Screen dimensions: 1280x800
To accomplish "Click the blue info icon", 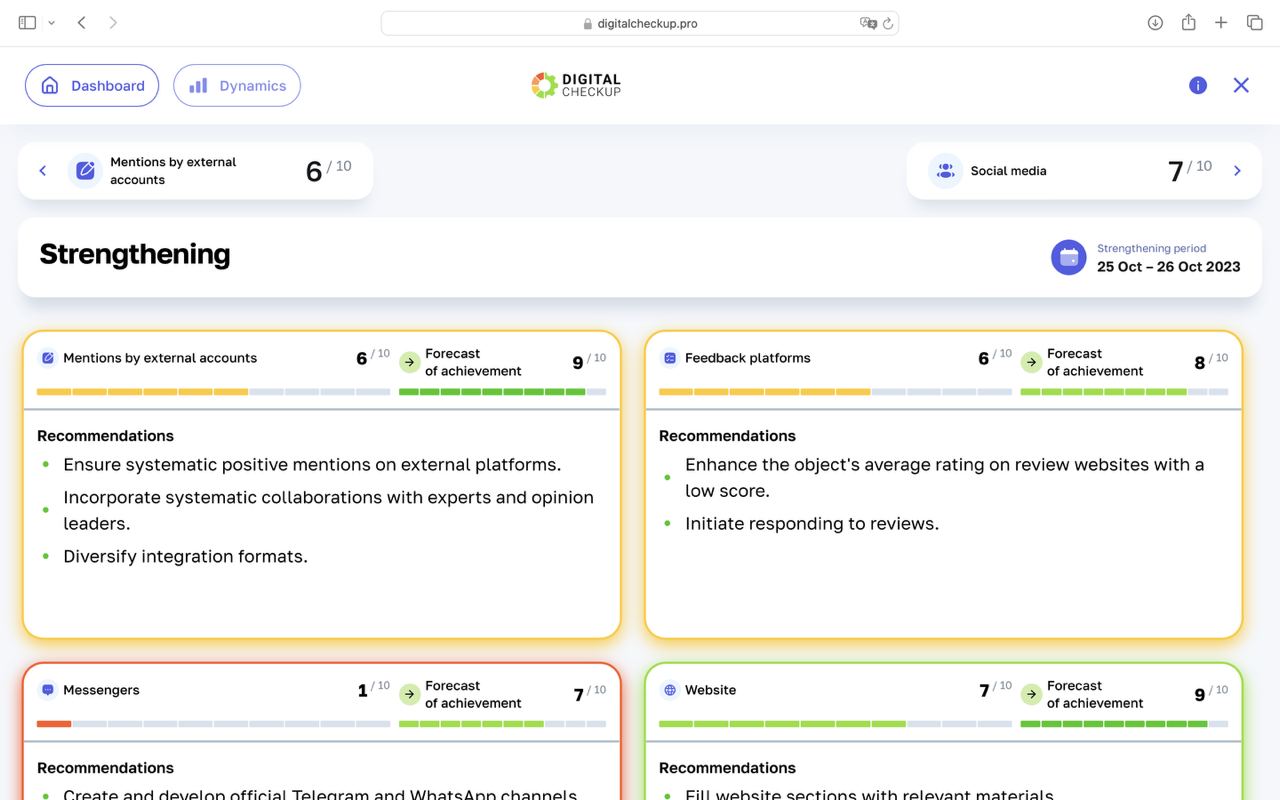I will pyautogui.click(x=1197, y=86).
